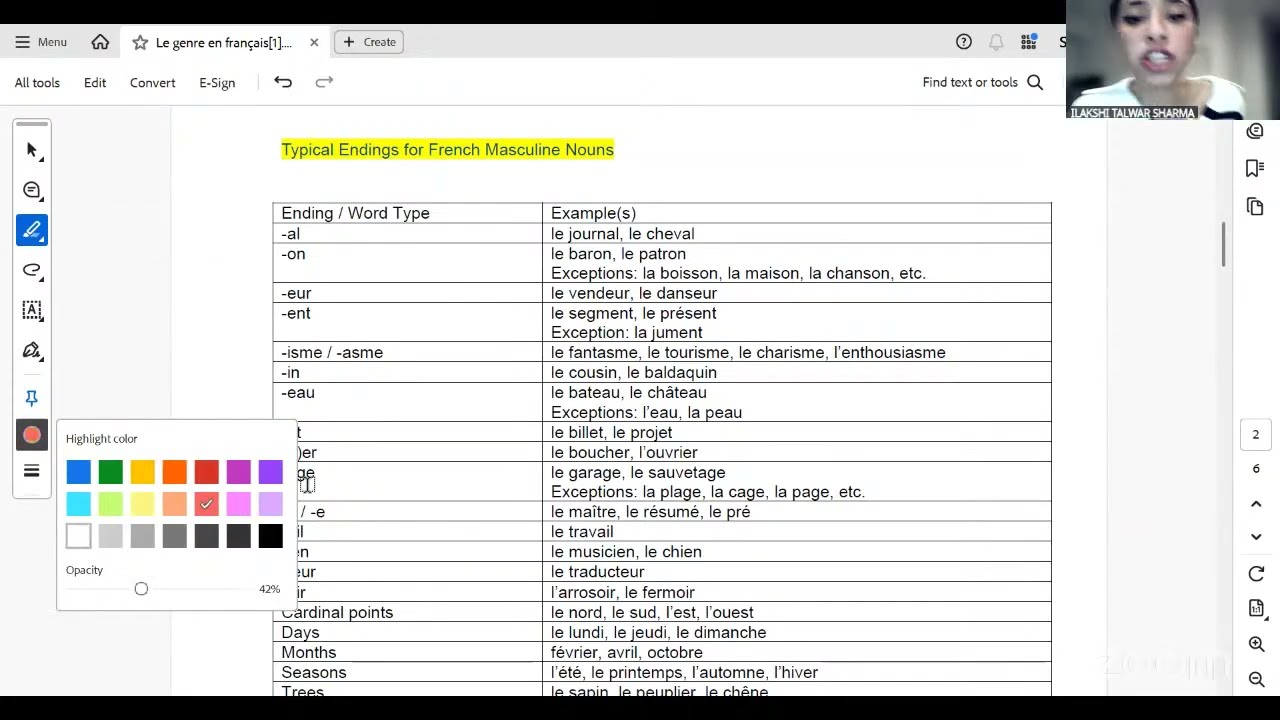The width and height of the screenshot is (1280, 720).
Task: Pick the dark green highlight swatch
Action: coord(111,472)
